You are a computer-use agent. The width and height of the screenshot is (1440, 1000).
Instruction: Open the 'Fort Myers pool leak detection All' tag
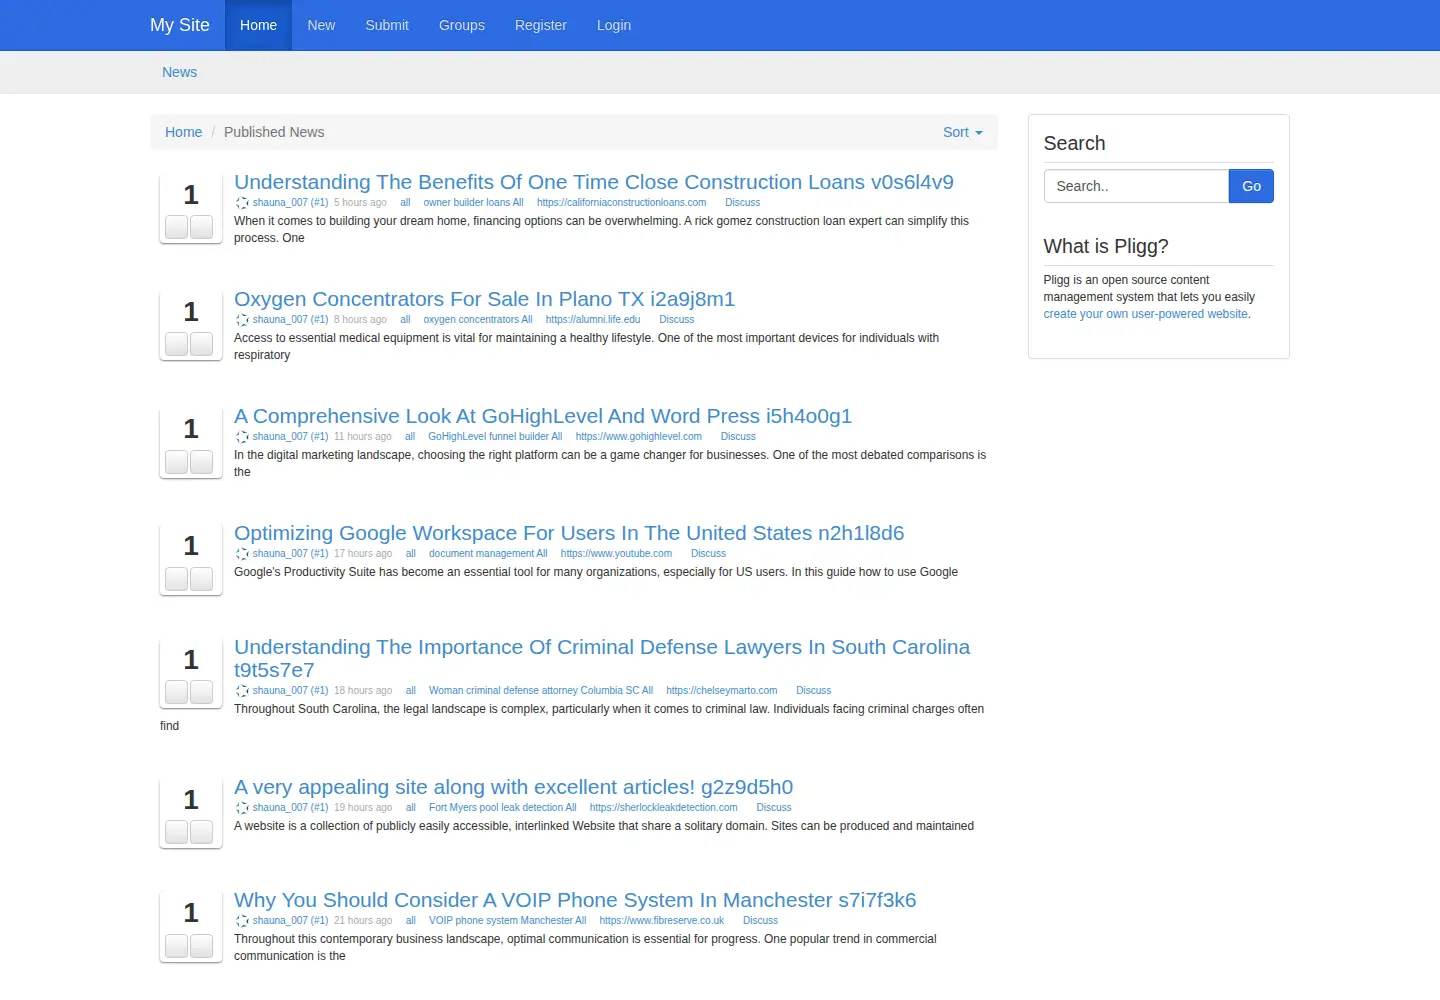[x=503, y=808]
